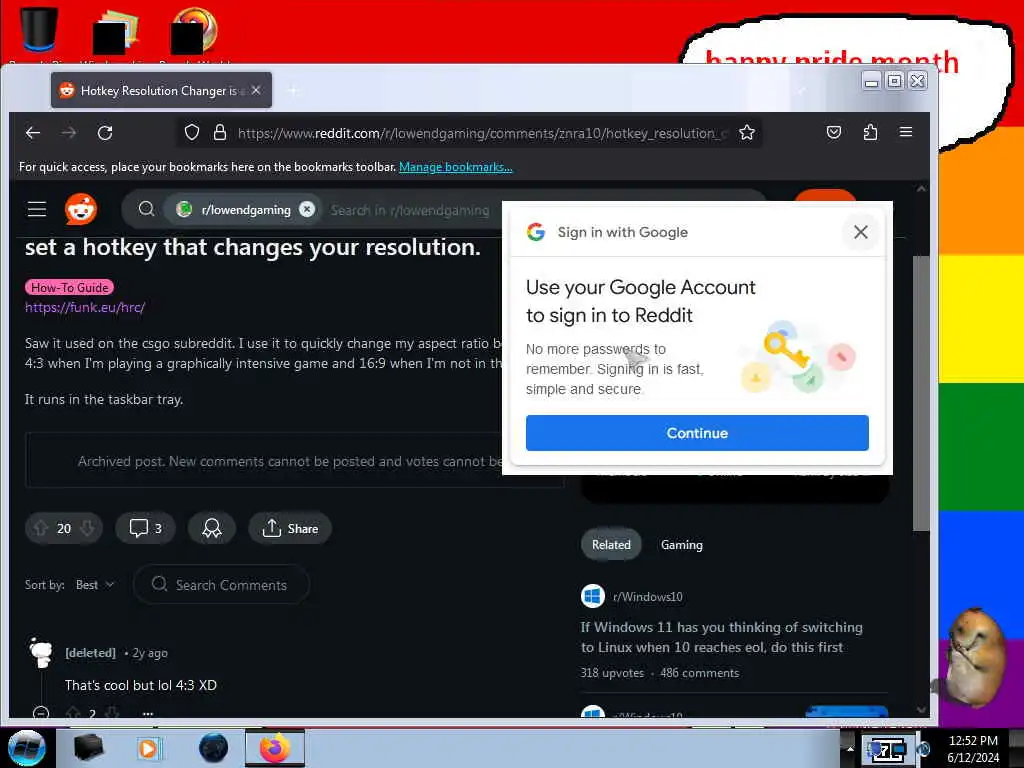Open the funk.eu/hrc link

[85, 307]
